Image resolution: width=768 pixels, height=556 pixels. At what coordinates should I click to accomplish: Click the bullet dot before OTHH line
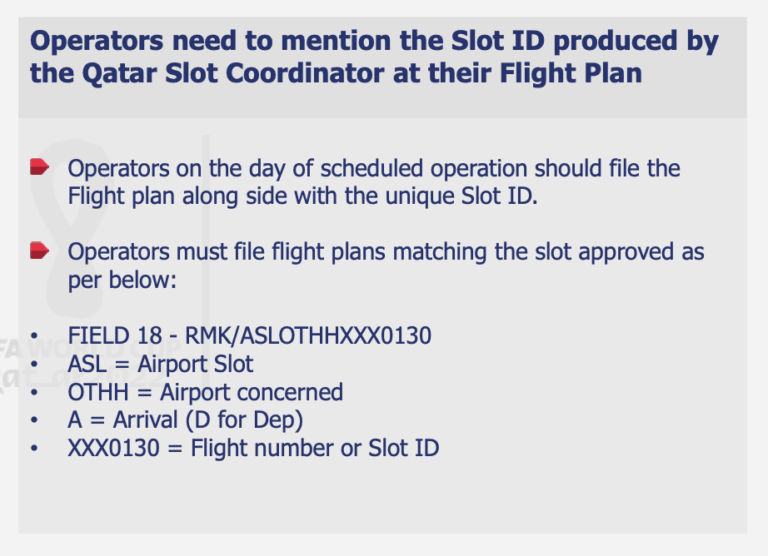click(x=35, y=392)
